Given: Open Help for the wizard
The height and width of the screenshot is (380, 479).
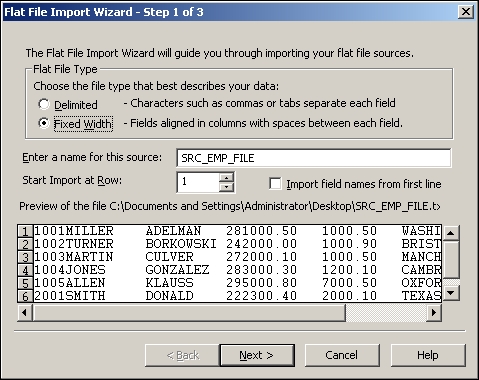Looking at the screenshot, I should 428,355.
